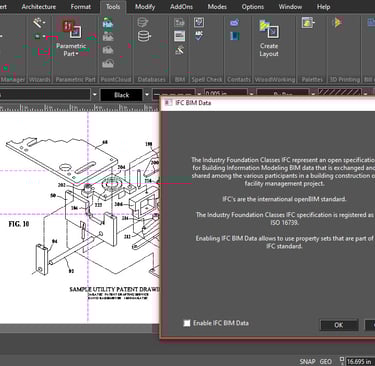Click the top PointCloud icon
Screen dimensions: 375x366
pos(108,23)
